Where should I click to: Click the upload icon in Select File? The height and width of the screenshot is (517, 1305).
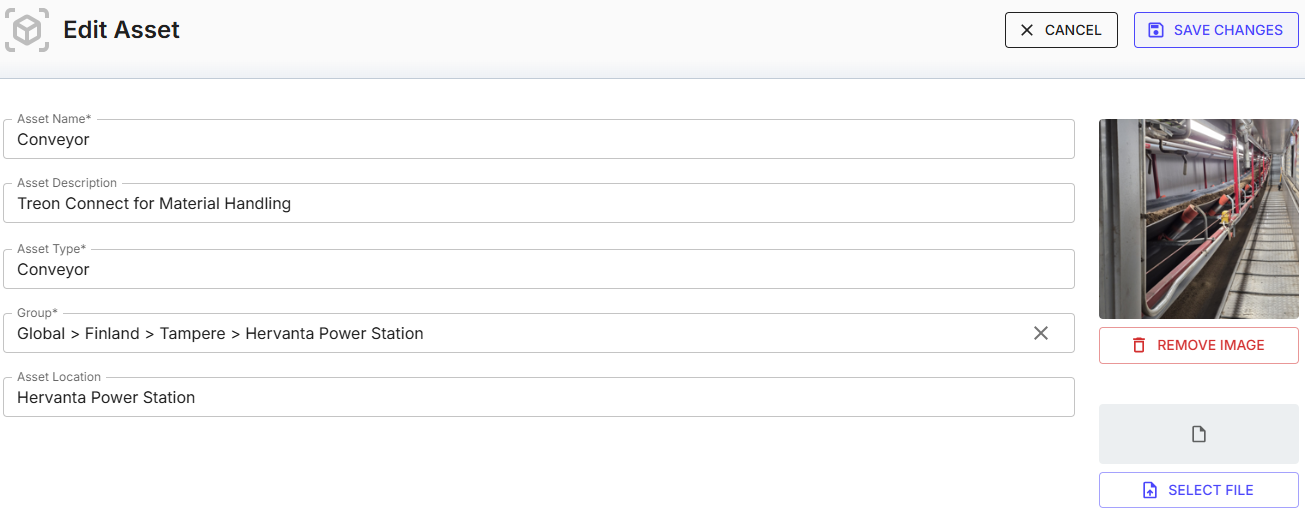point(1150,490)
